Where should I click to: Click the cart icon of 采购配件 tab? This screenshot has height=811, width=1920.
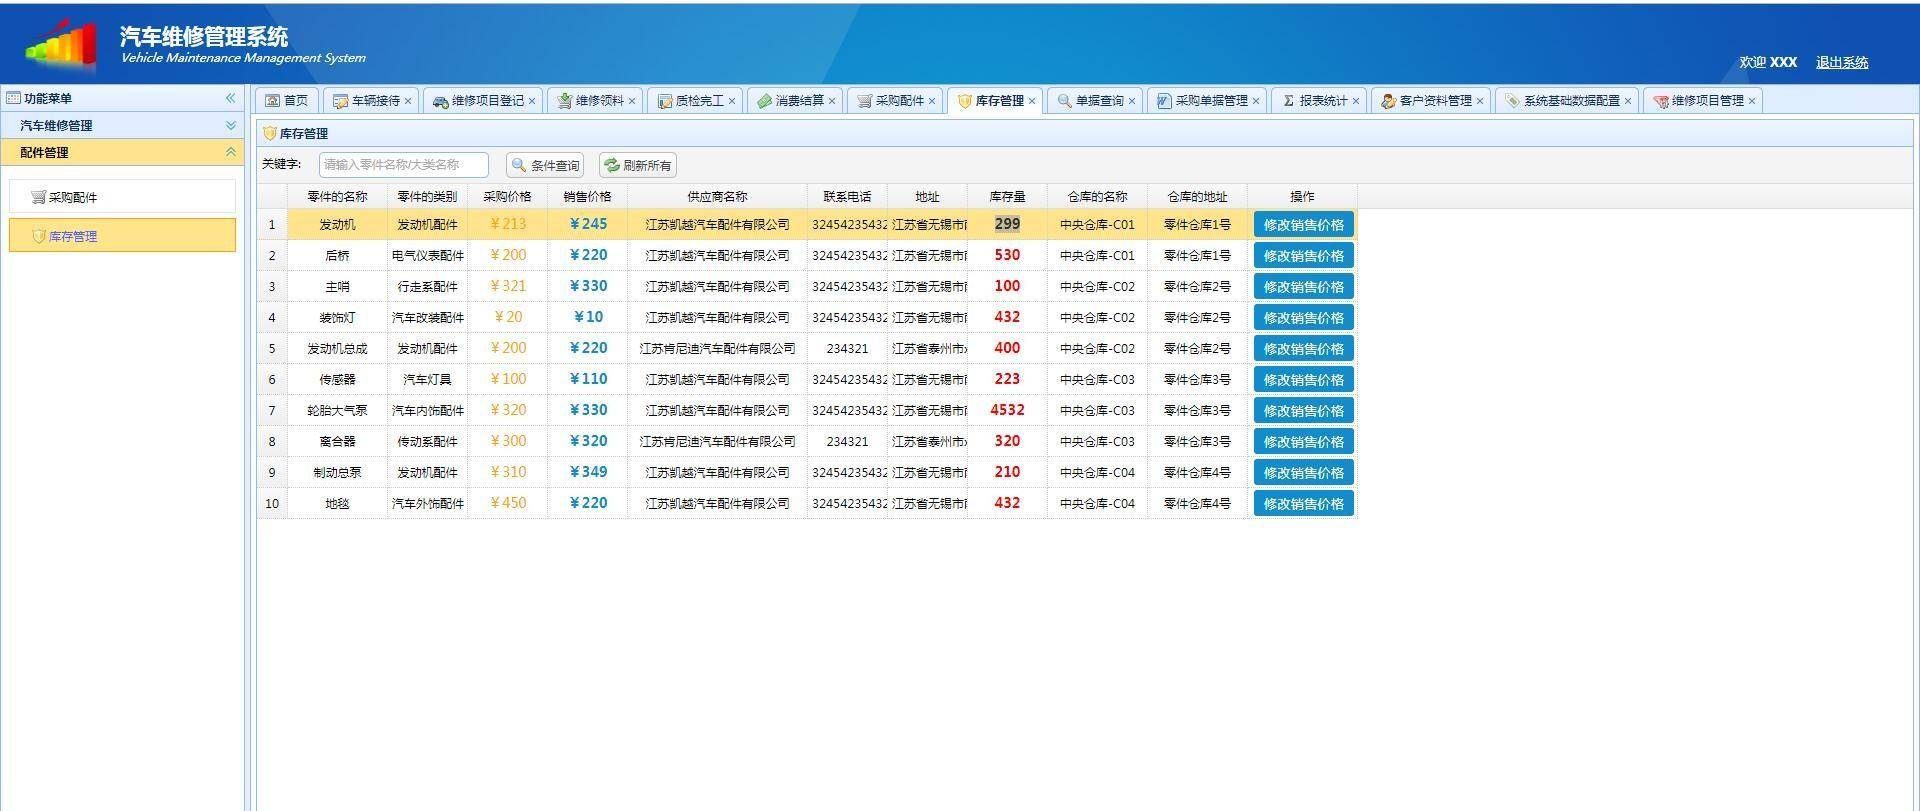click(x=864, y=101)
